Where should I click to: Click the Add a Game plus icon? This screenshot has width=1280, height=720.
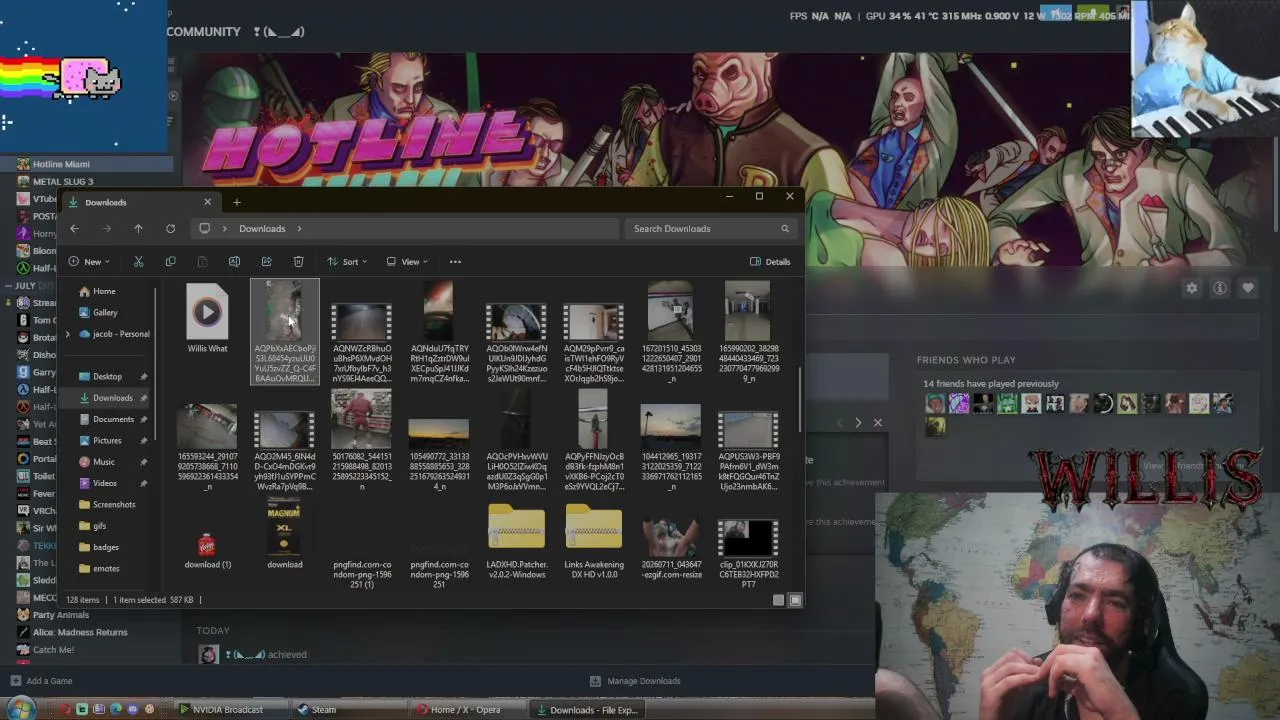(15, 681)
